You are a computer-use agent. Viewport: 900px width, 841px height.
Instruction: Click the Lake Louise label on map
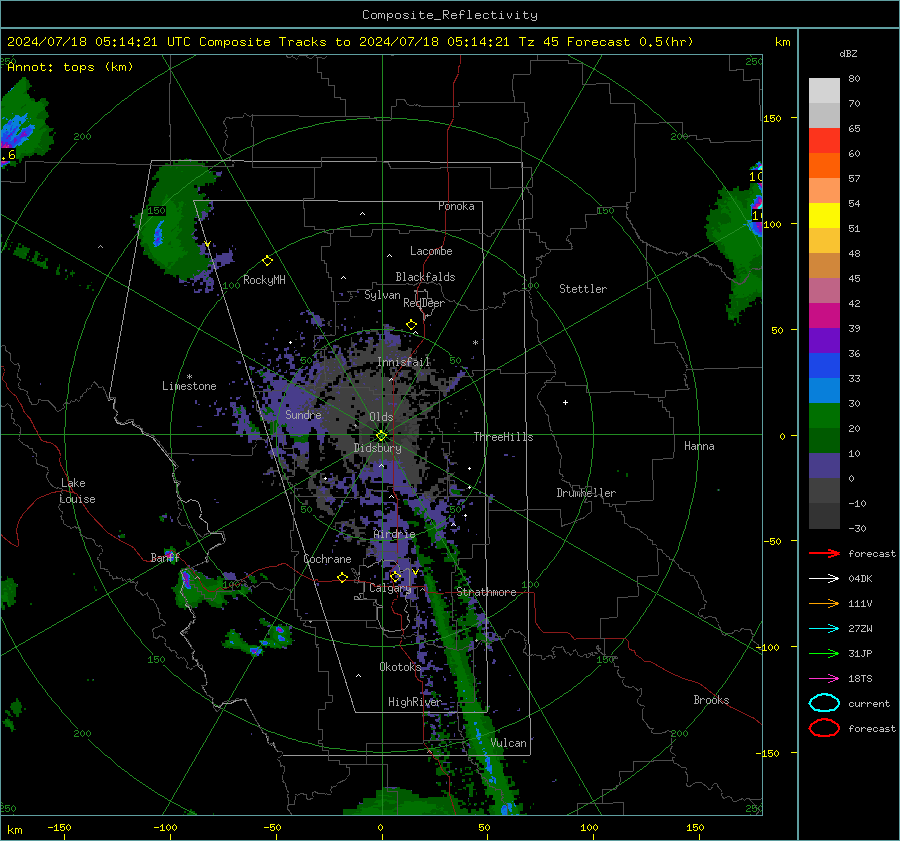click(x=78, y=491)
